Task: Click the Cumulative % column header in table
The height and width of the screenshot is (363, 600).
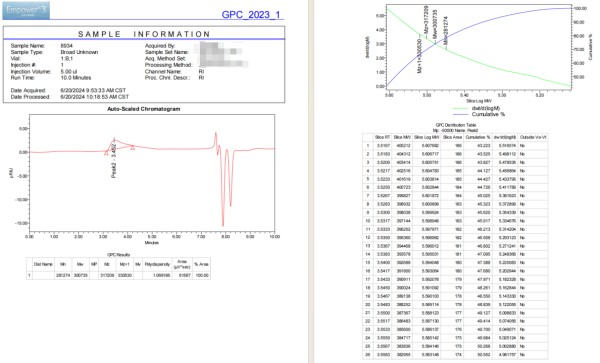Action: pos(478,137)
